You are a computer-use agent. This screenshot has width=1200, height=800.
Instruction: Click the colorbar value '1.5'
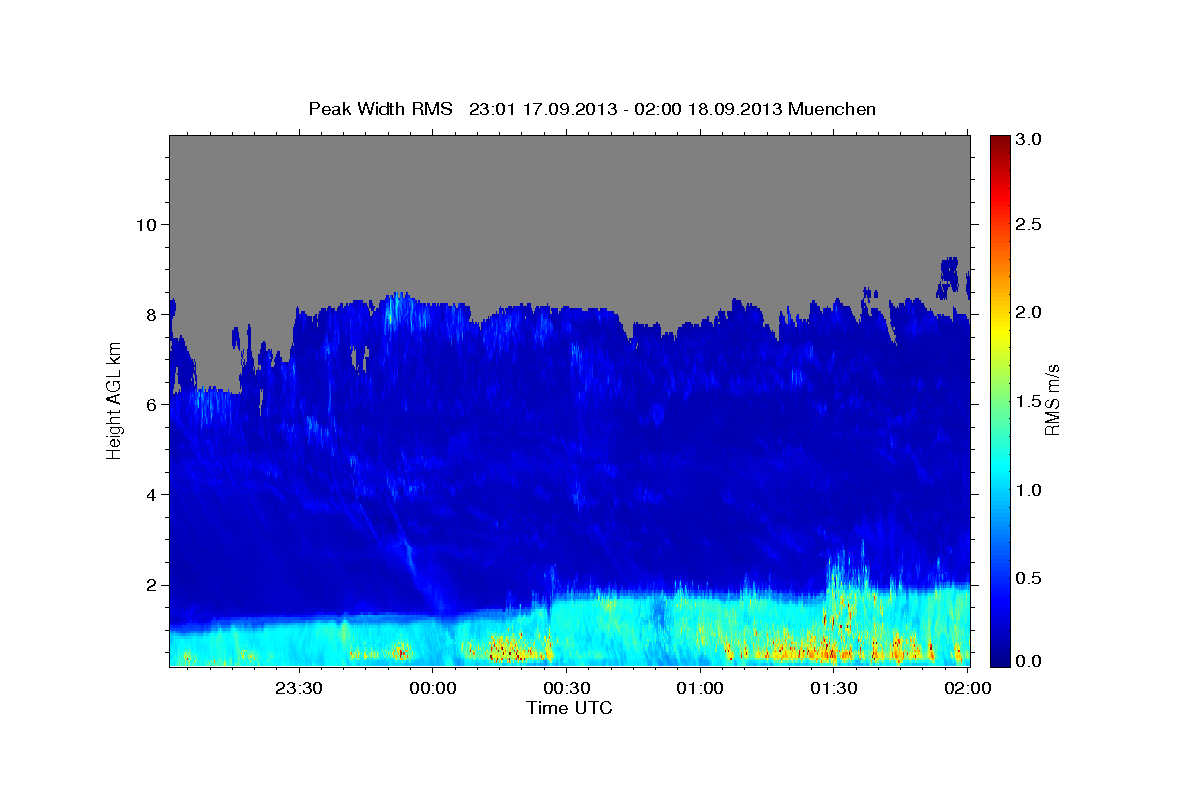pos(1029,401)
